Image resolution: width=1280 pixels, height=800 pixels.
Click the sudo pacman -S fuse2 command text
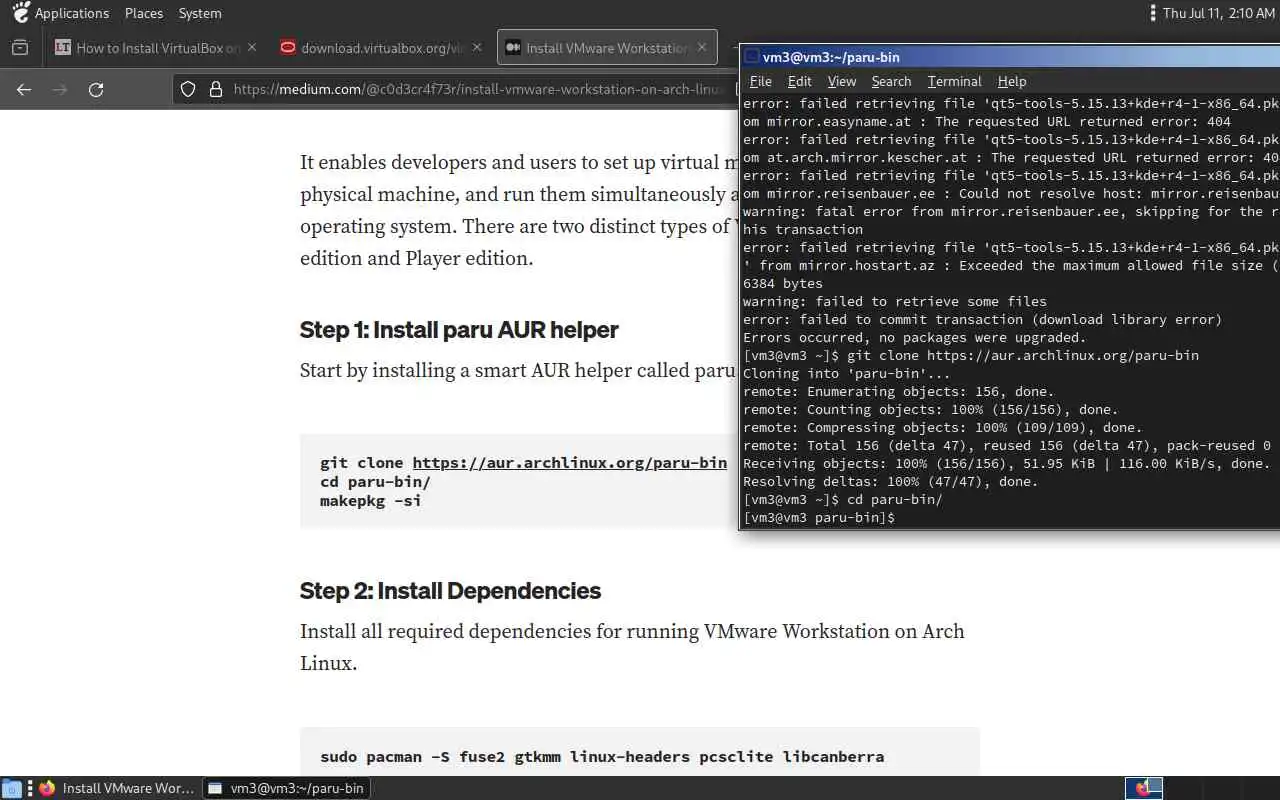602,757
